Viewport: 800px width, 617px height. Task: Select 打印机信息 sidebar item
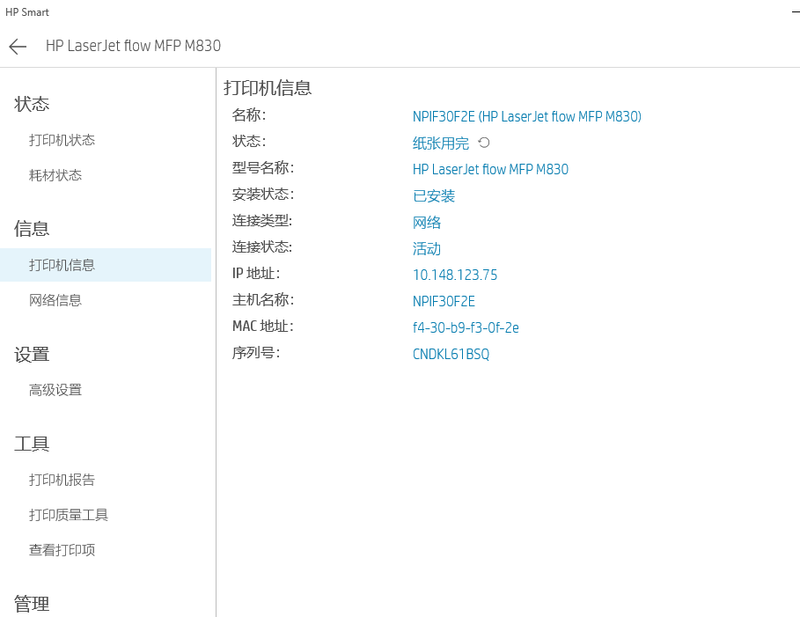tap(106, 265)
